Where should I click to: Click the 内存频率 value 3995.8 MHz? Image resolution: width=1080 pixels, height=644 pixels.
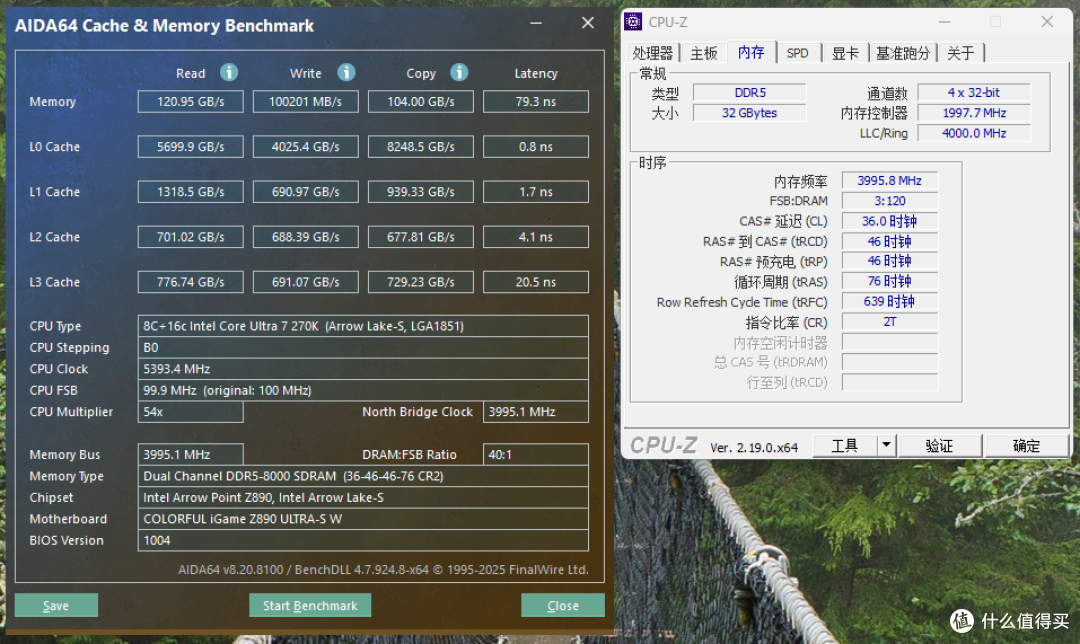pos(889,180)
